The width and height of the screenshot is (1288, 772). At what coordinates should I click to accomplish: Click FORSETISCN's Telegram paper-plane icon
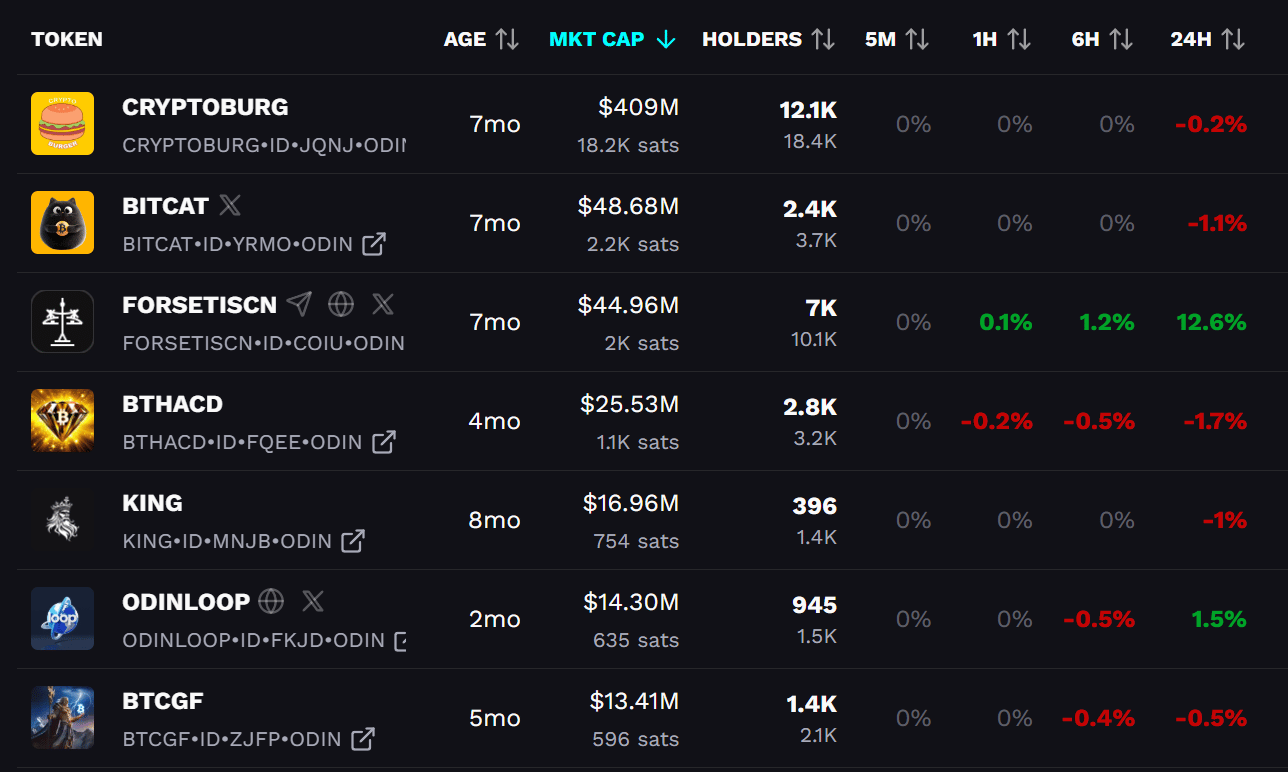(x=299, y=304)
